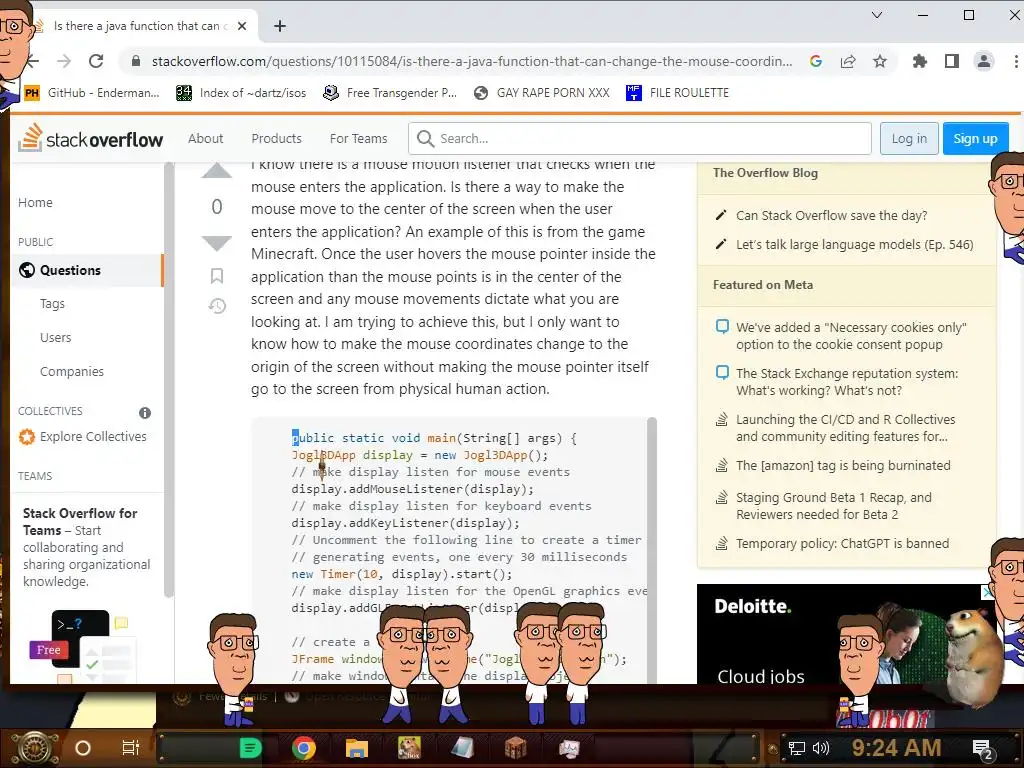Click the Log in button
The height and width of the screenshot is (768, 1024).
tap(909, 138)
